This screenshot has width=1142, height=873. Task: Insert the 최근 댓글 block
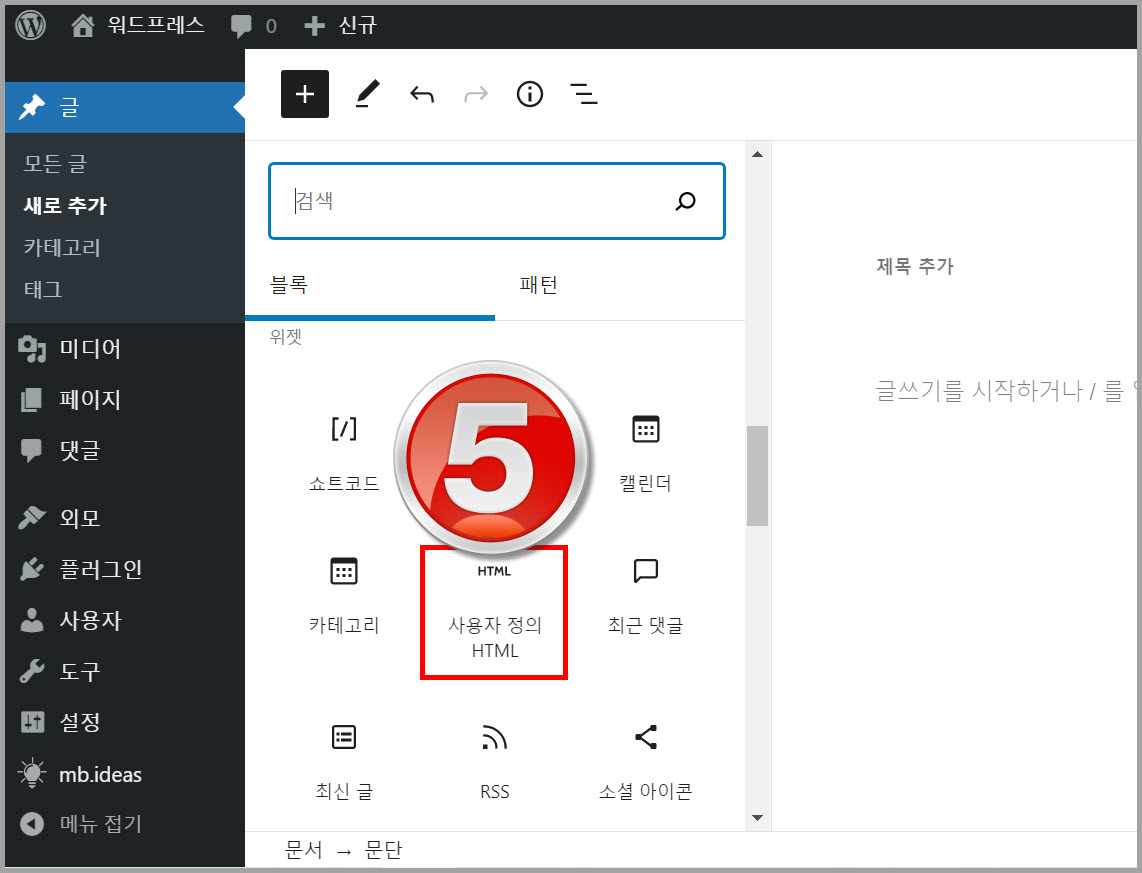pyautogui.click(x=645, y=595)
